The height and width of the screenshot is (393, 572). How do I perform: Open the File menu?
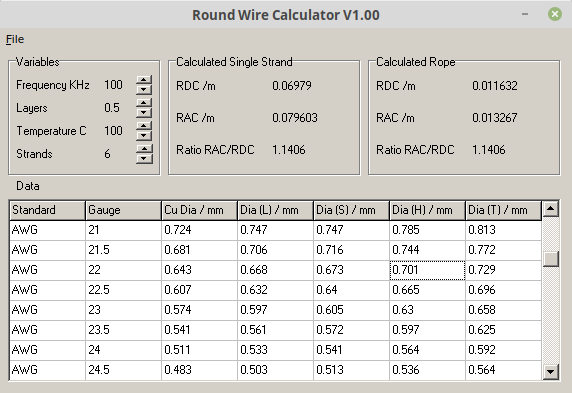(15, 39)
